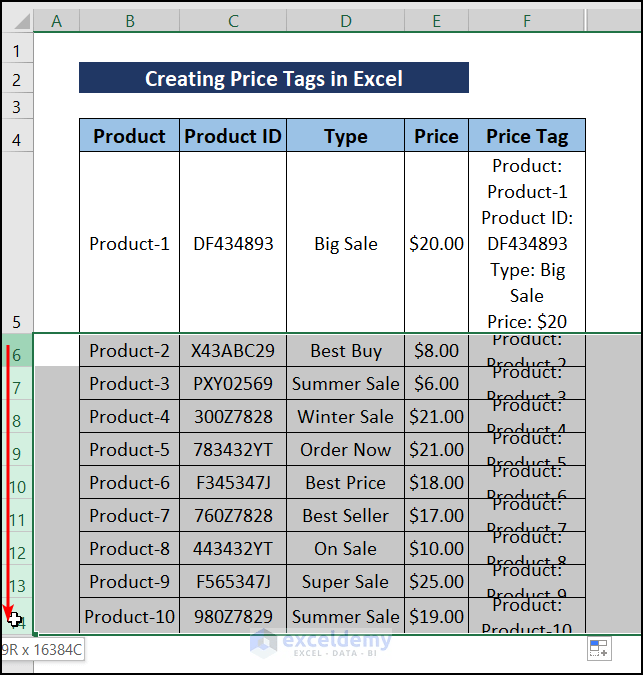Click the Product-2 cell

(x=130, y=350)
